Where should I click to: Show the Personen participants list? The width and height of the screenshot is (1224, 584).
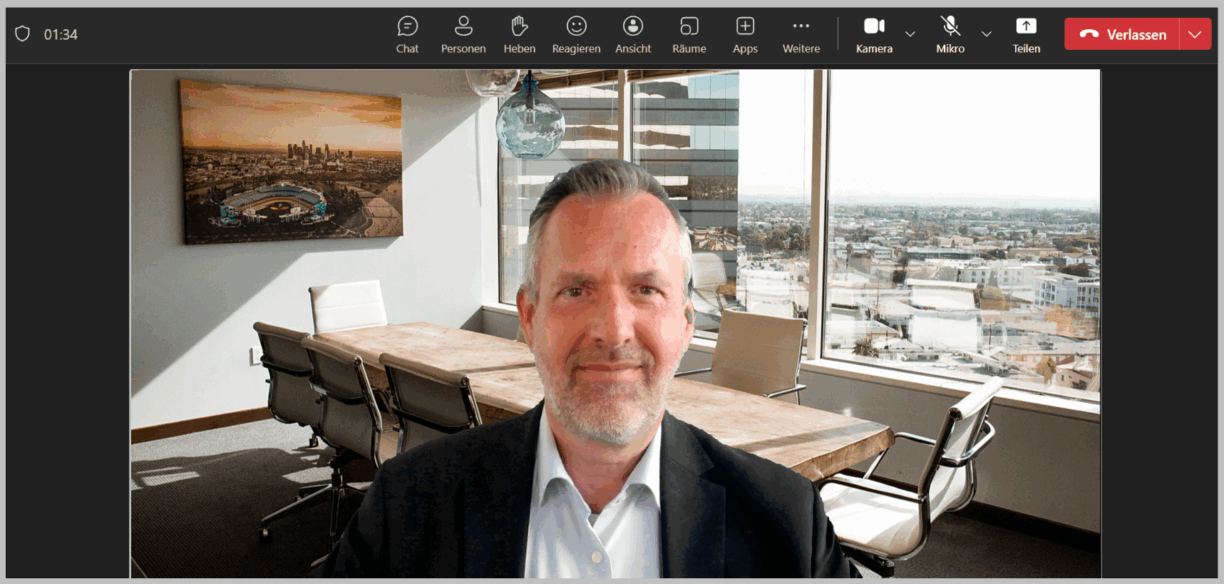[463, 35]
